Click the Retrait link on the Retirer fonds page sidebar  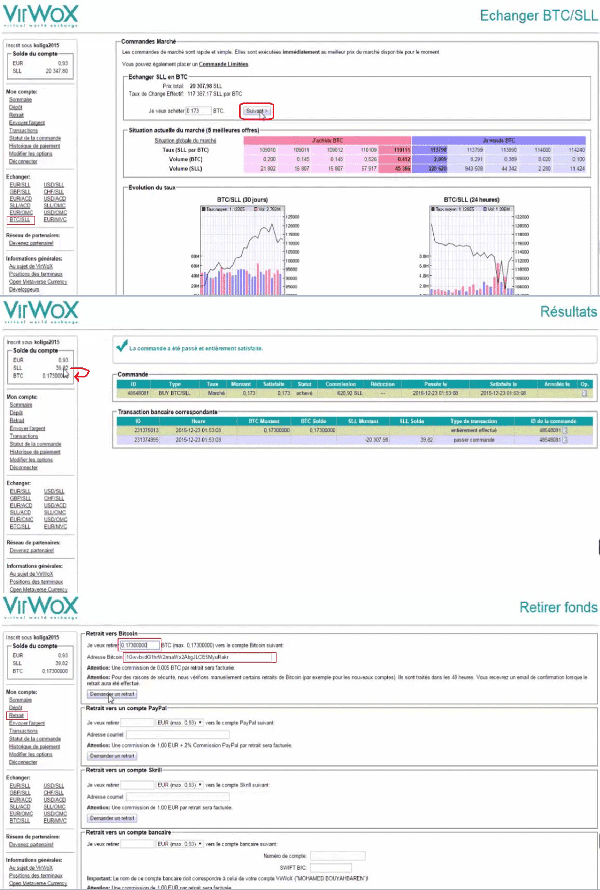[16, 715]
